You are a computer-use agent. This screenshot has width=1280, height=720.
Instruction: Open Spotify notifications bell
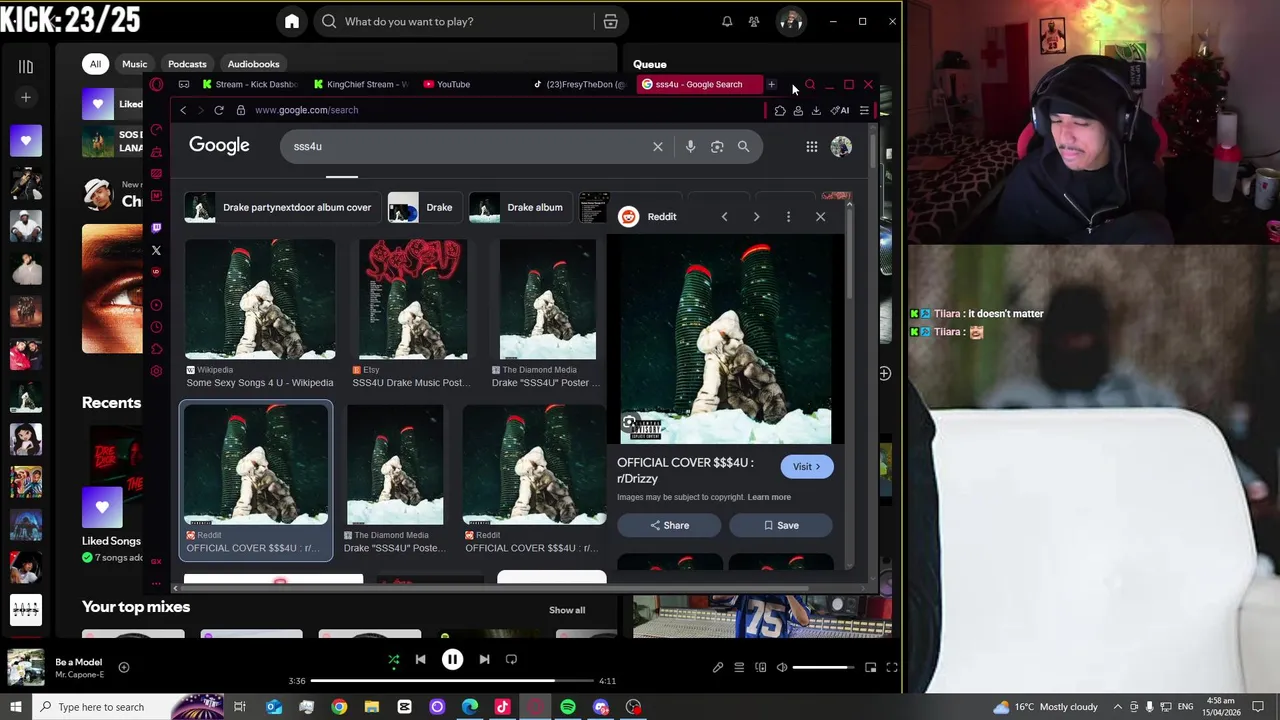[727, 21]
